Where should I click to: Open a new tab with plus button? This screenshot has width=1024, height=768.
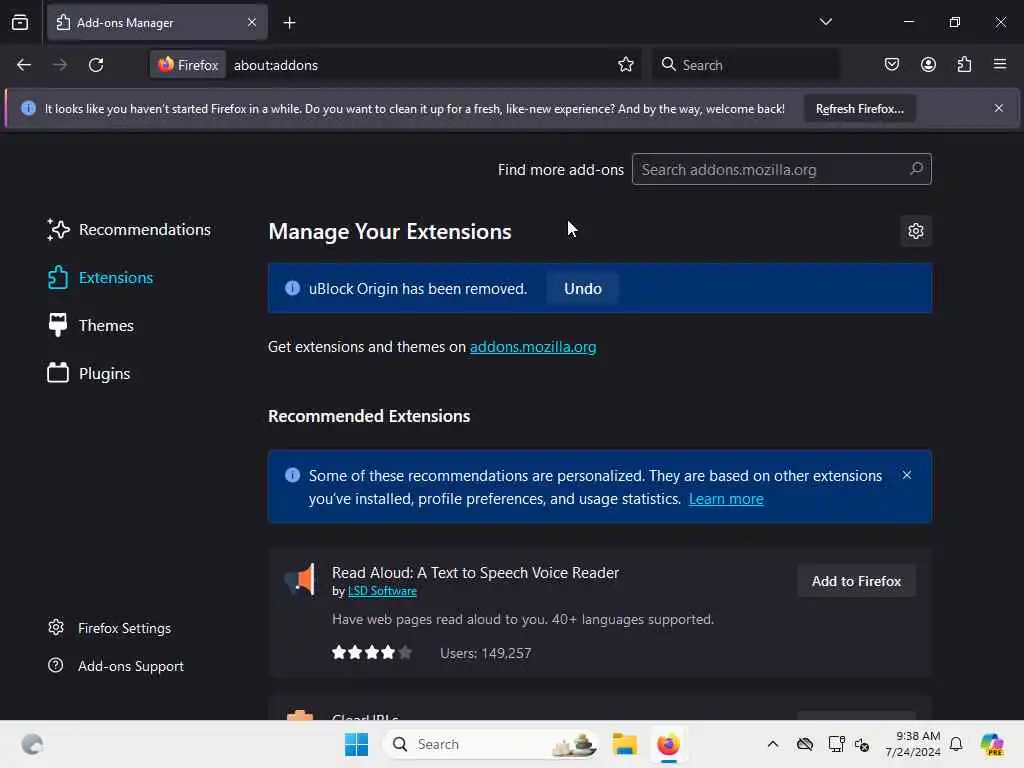[x=289, y=23]
